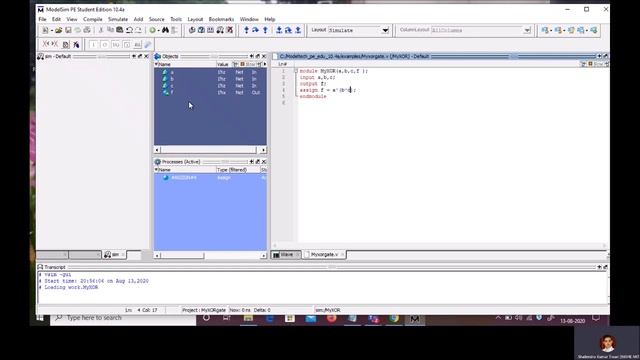Click the New file toolbar icon
This screenshot has height=360, width=640.
[x=45, y=30]
